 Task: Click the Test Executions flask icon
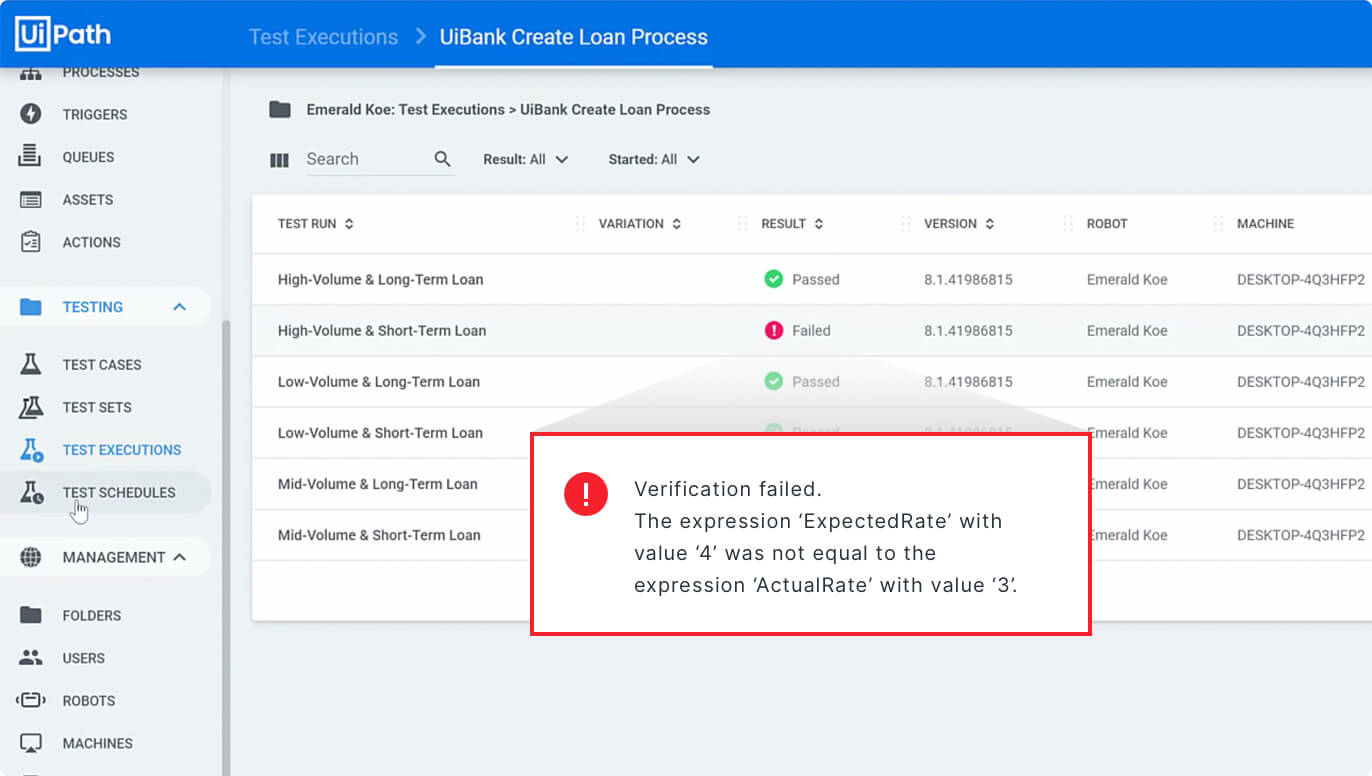click(31, 450)
